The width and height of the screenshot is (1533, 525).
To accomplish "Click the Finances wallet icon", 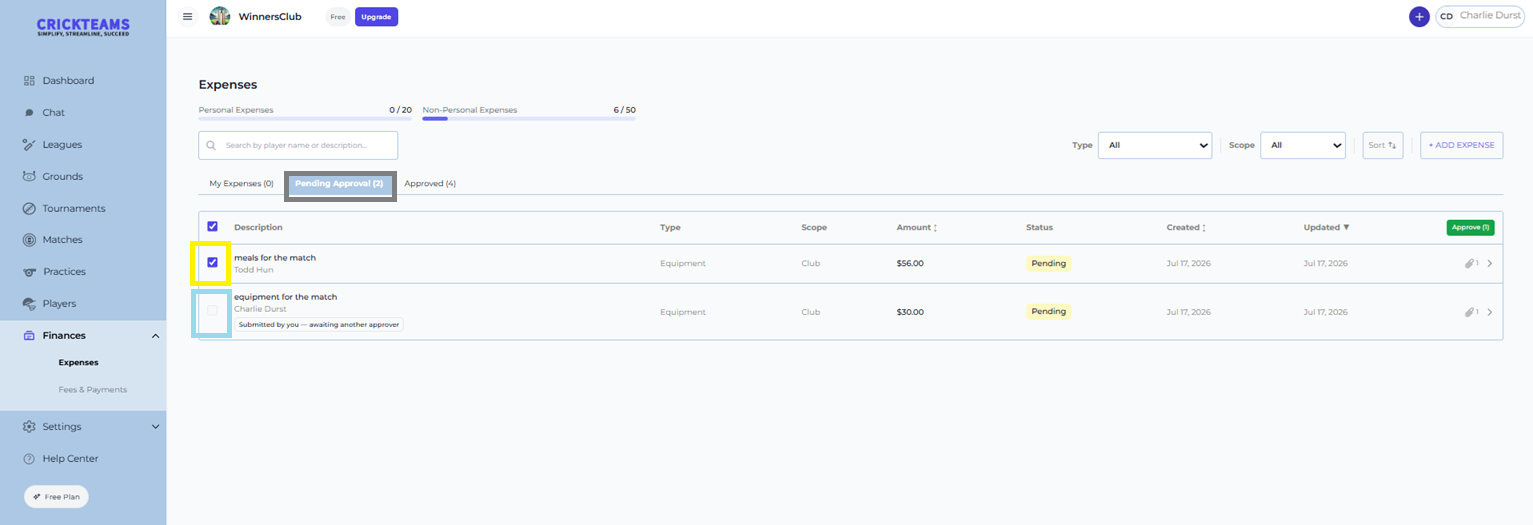I will pyautogui.click(x=29, y=335).
